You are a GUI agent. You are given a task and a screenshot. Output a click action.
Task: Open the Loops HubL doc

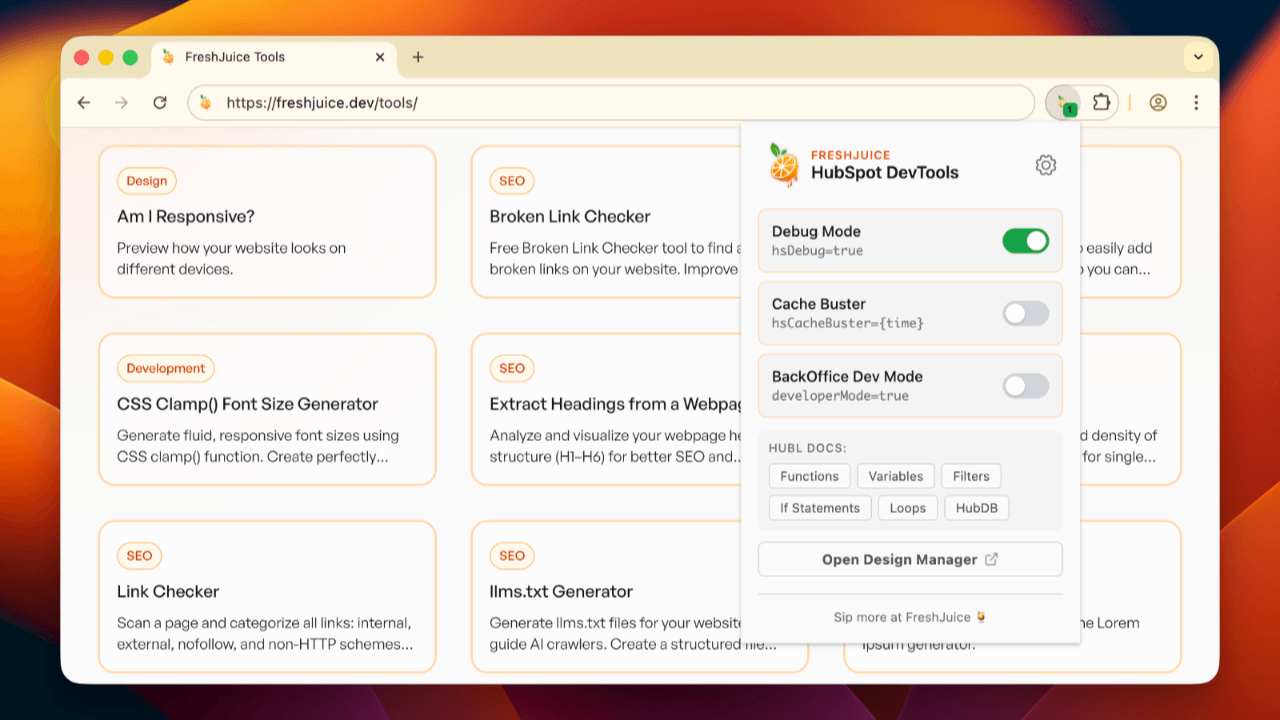point(908,508)
